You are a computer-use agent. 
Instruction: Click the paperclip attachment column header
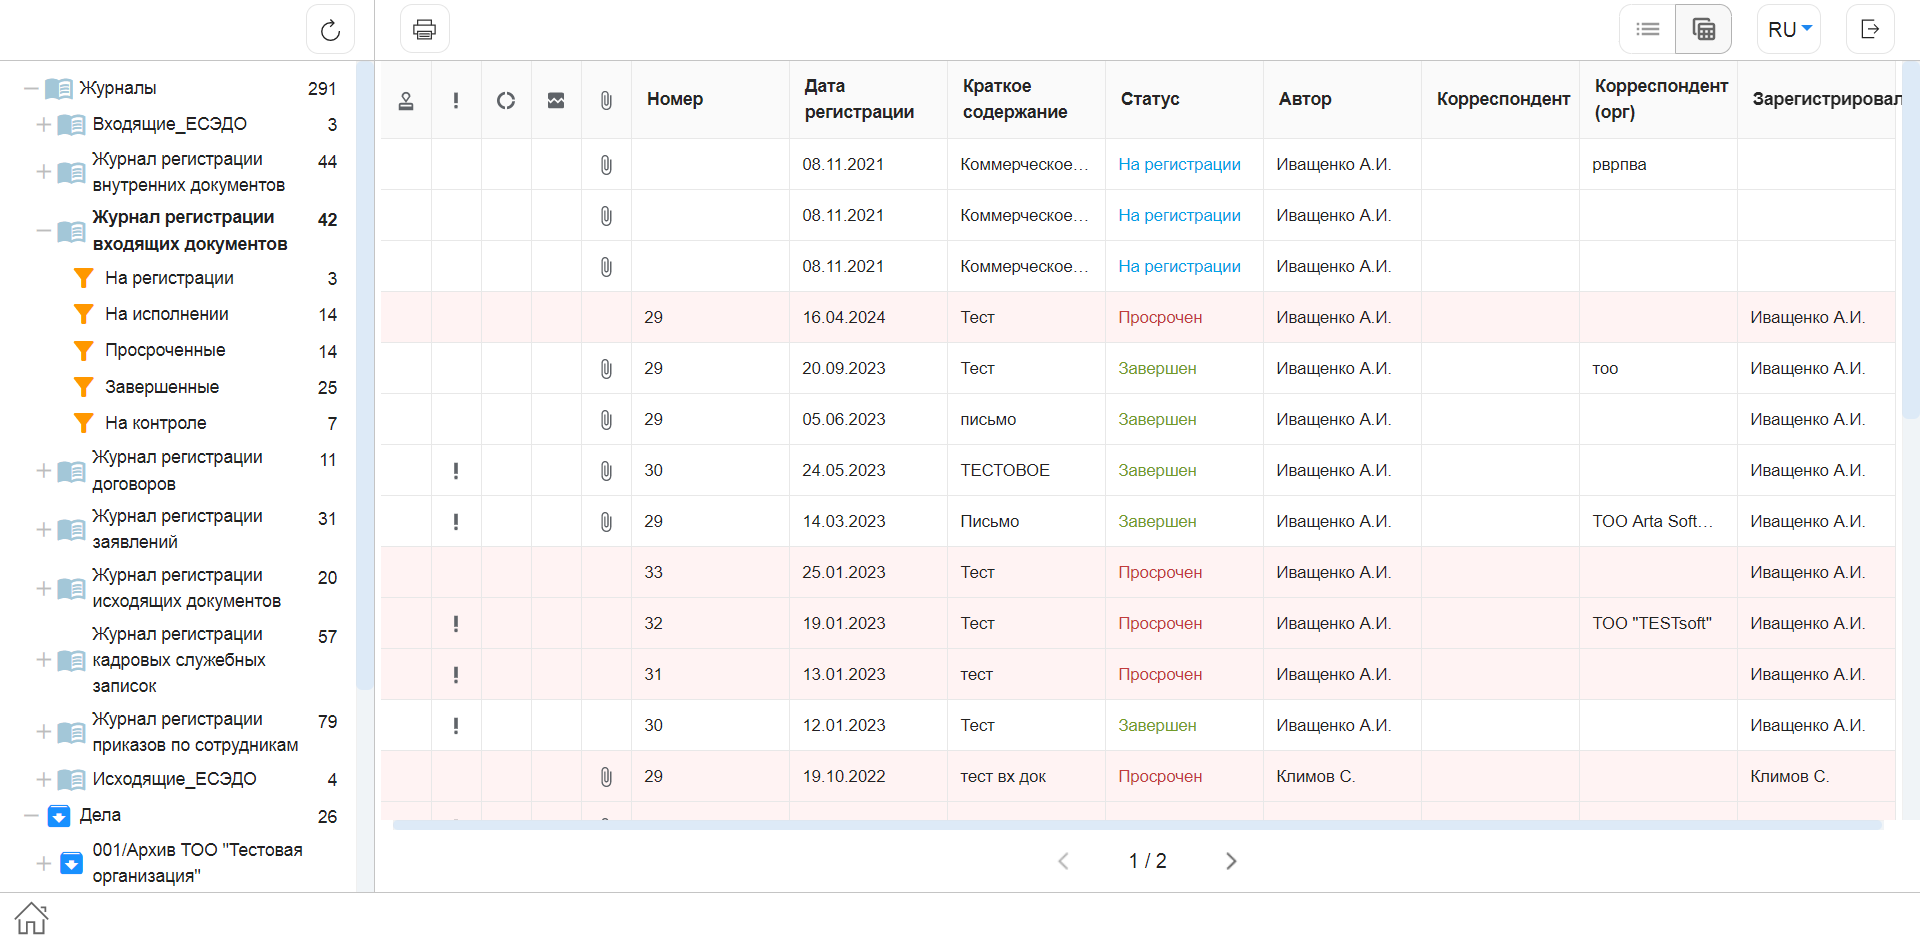(606, 100)
